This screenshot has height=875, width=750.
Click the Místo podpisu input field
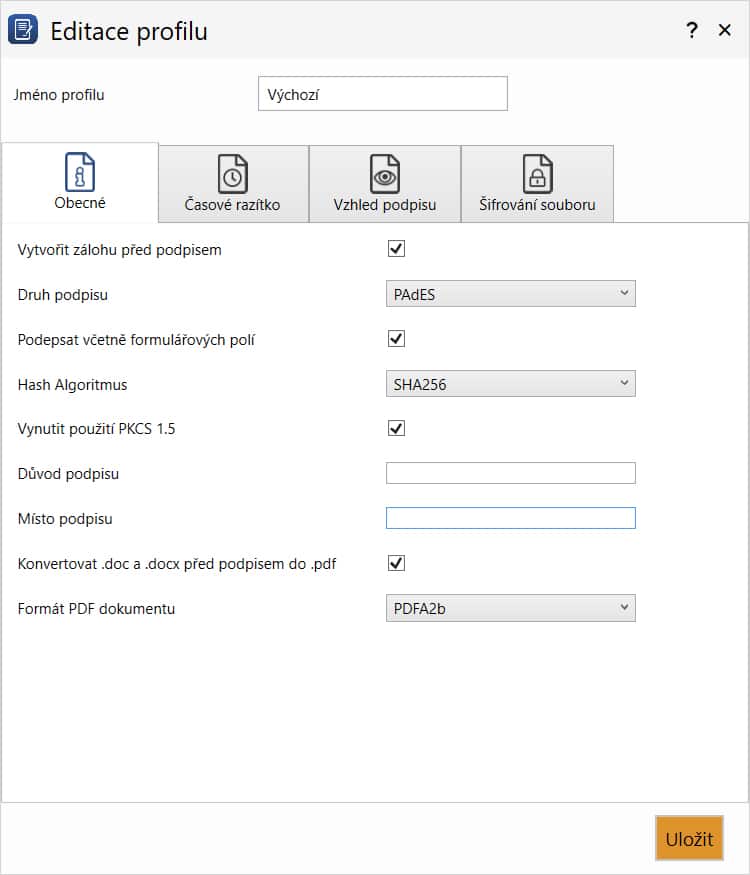click(x=511, y=518)
